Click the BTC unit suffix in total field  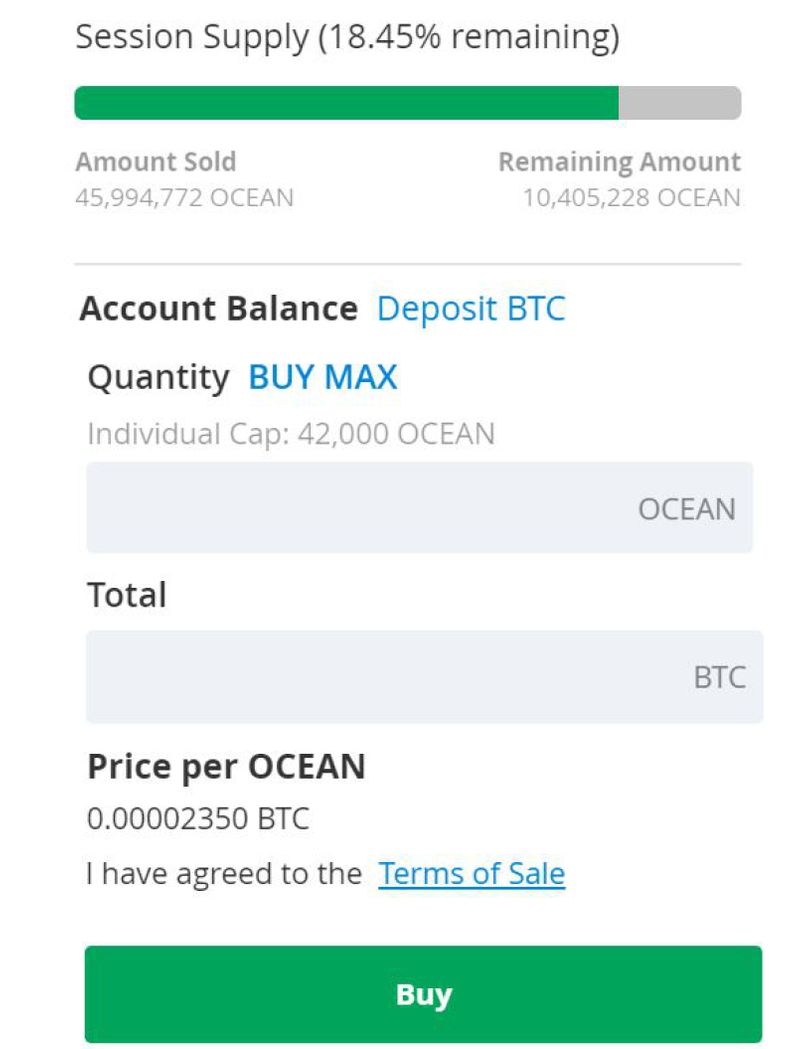[719, 677]
